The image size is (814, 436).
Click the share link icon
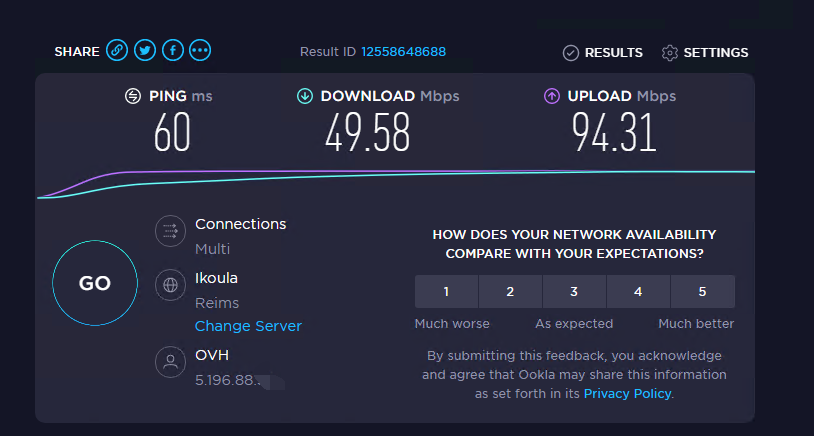117,51
